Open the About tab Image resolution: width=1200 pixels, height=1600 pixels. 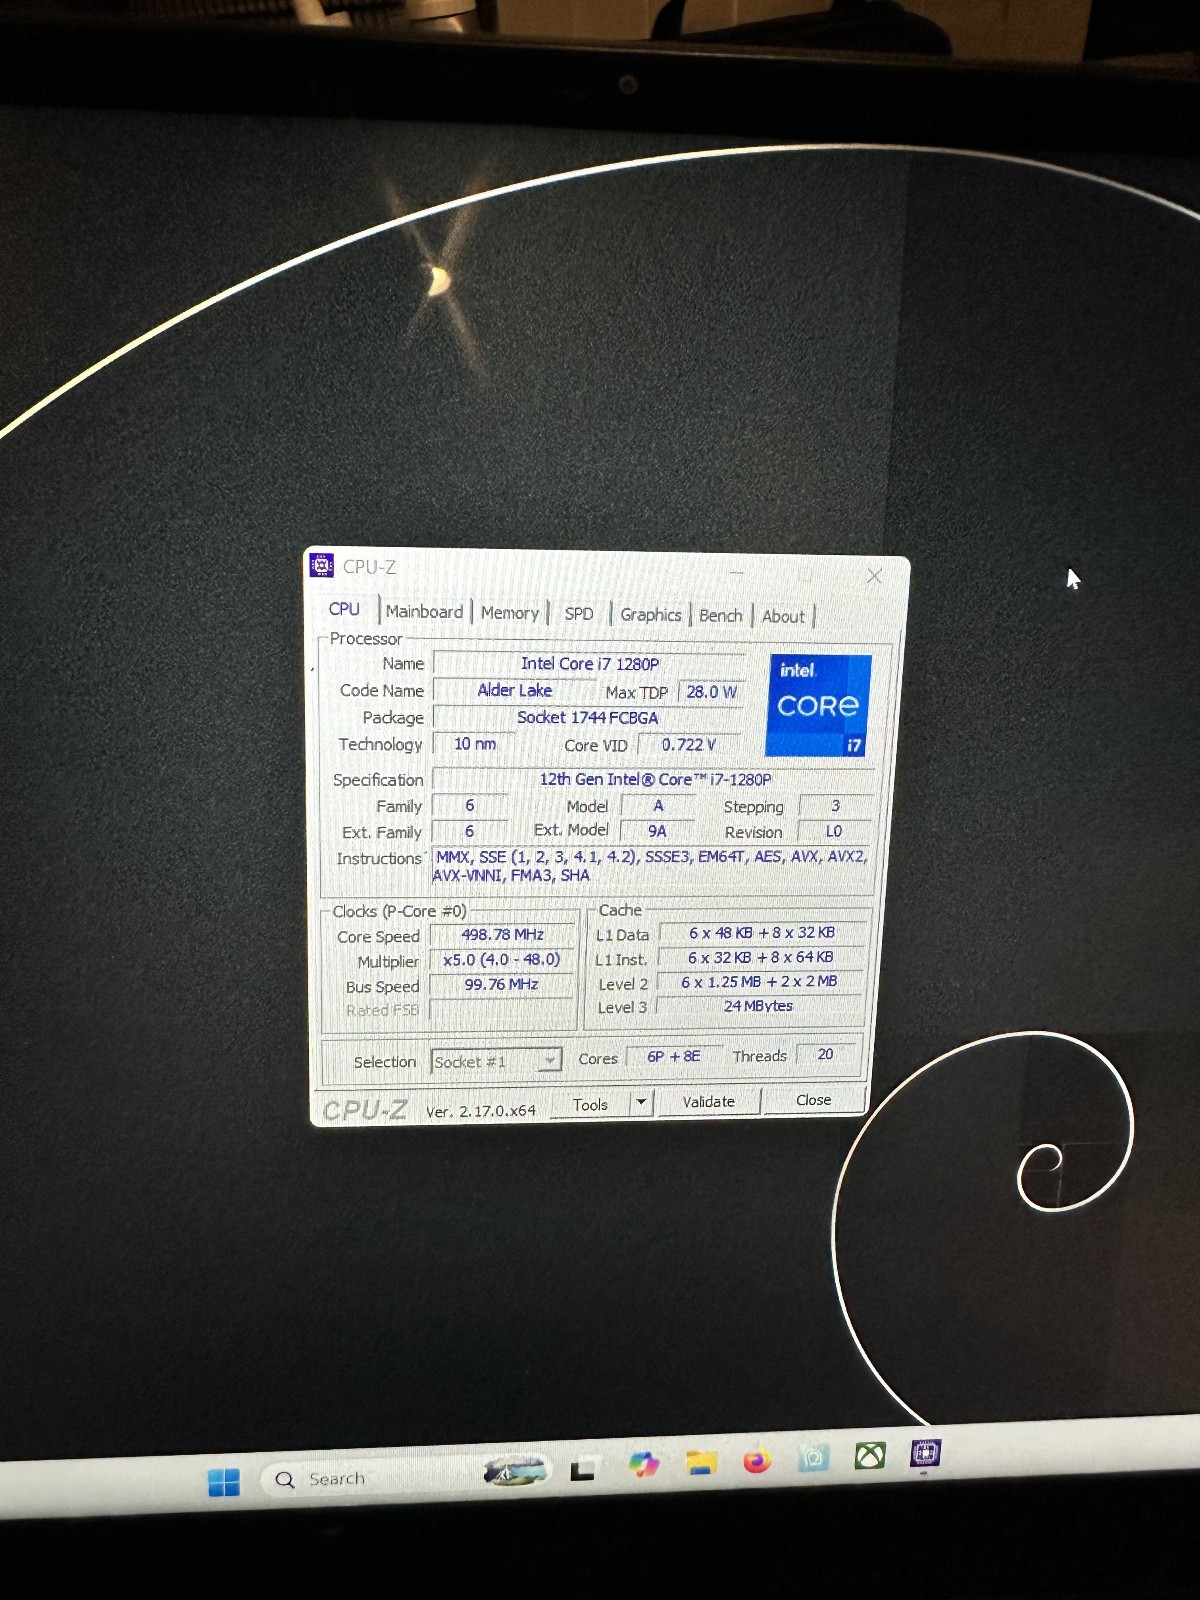783,617
